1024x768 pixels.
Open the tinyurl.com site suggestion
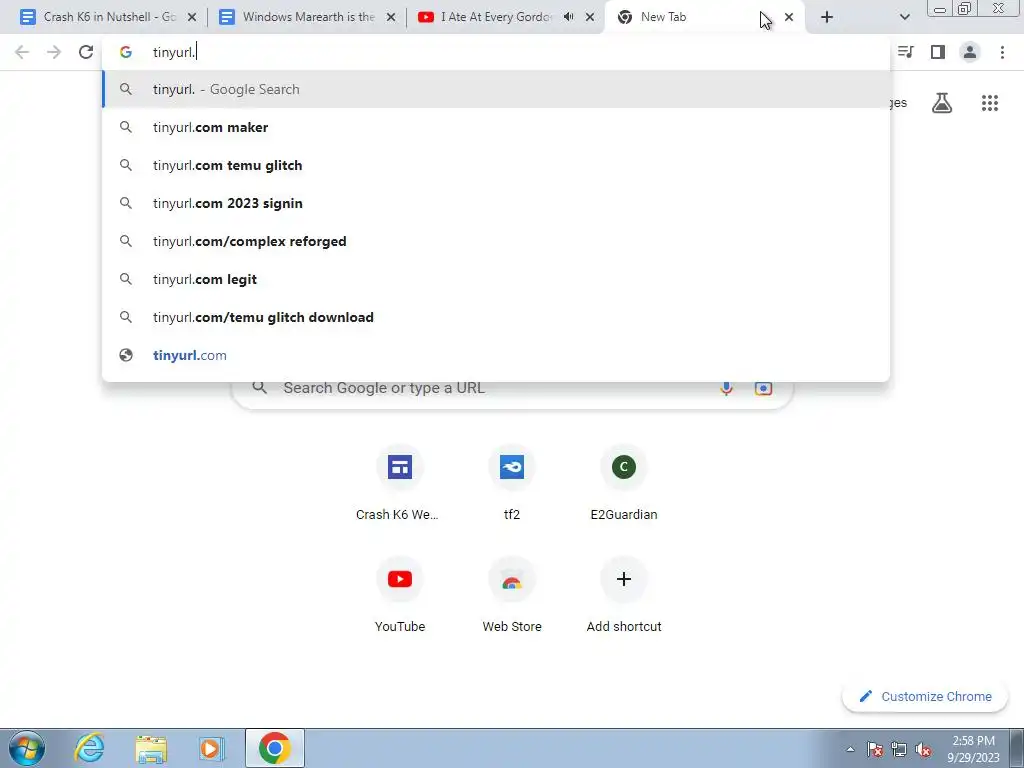496,355
